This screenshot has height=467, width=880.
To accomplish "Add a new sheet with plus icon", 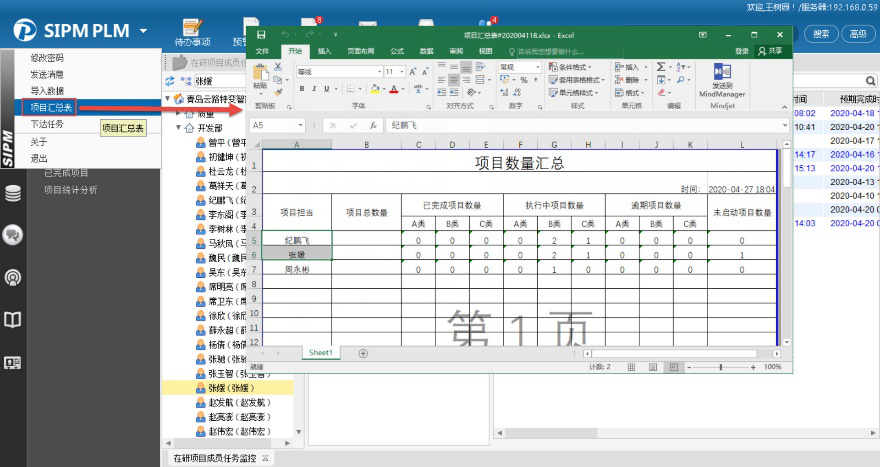I will point(363,353).
